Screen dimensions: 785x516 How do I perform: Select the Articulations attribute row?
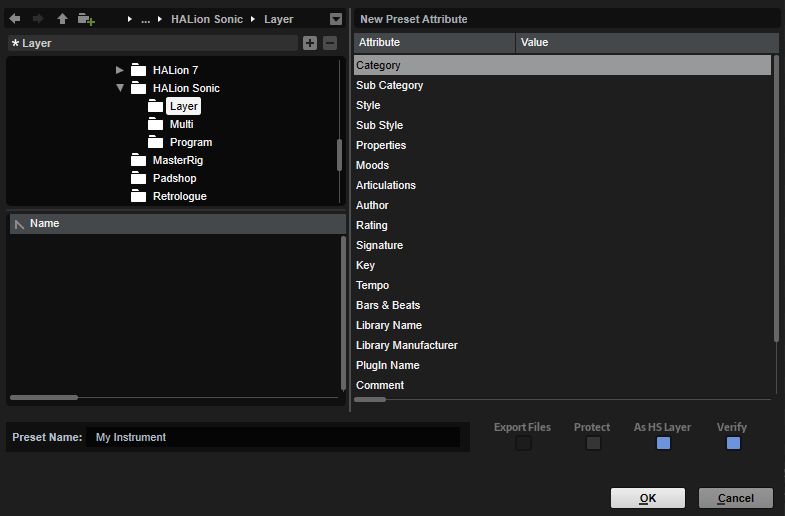pyautogui.click(x=563, y=185)
